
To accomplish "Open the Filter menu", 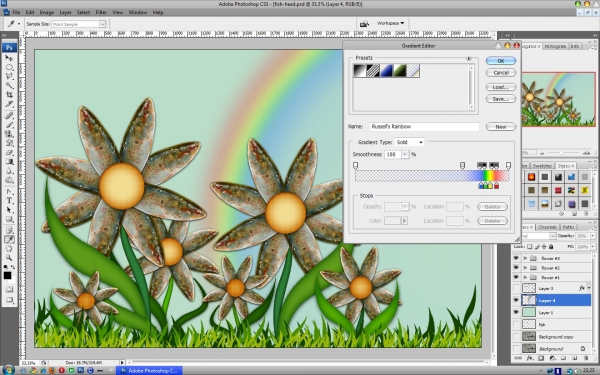I will coord(101,12).
